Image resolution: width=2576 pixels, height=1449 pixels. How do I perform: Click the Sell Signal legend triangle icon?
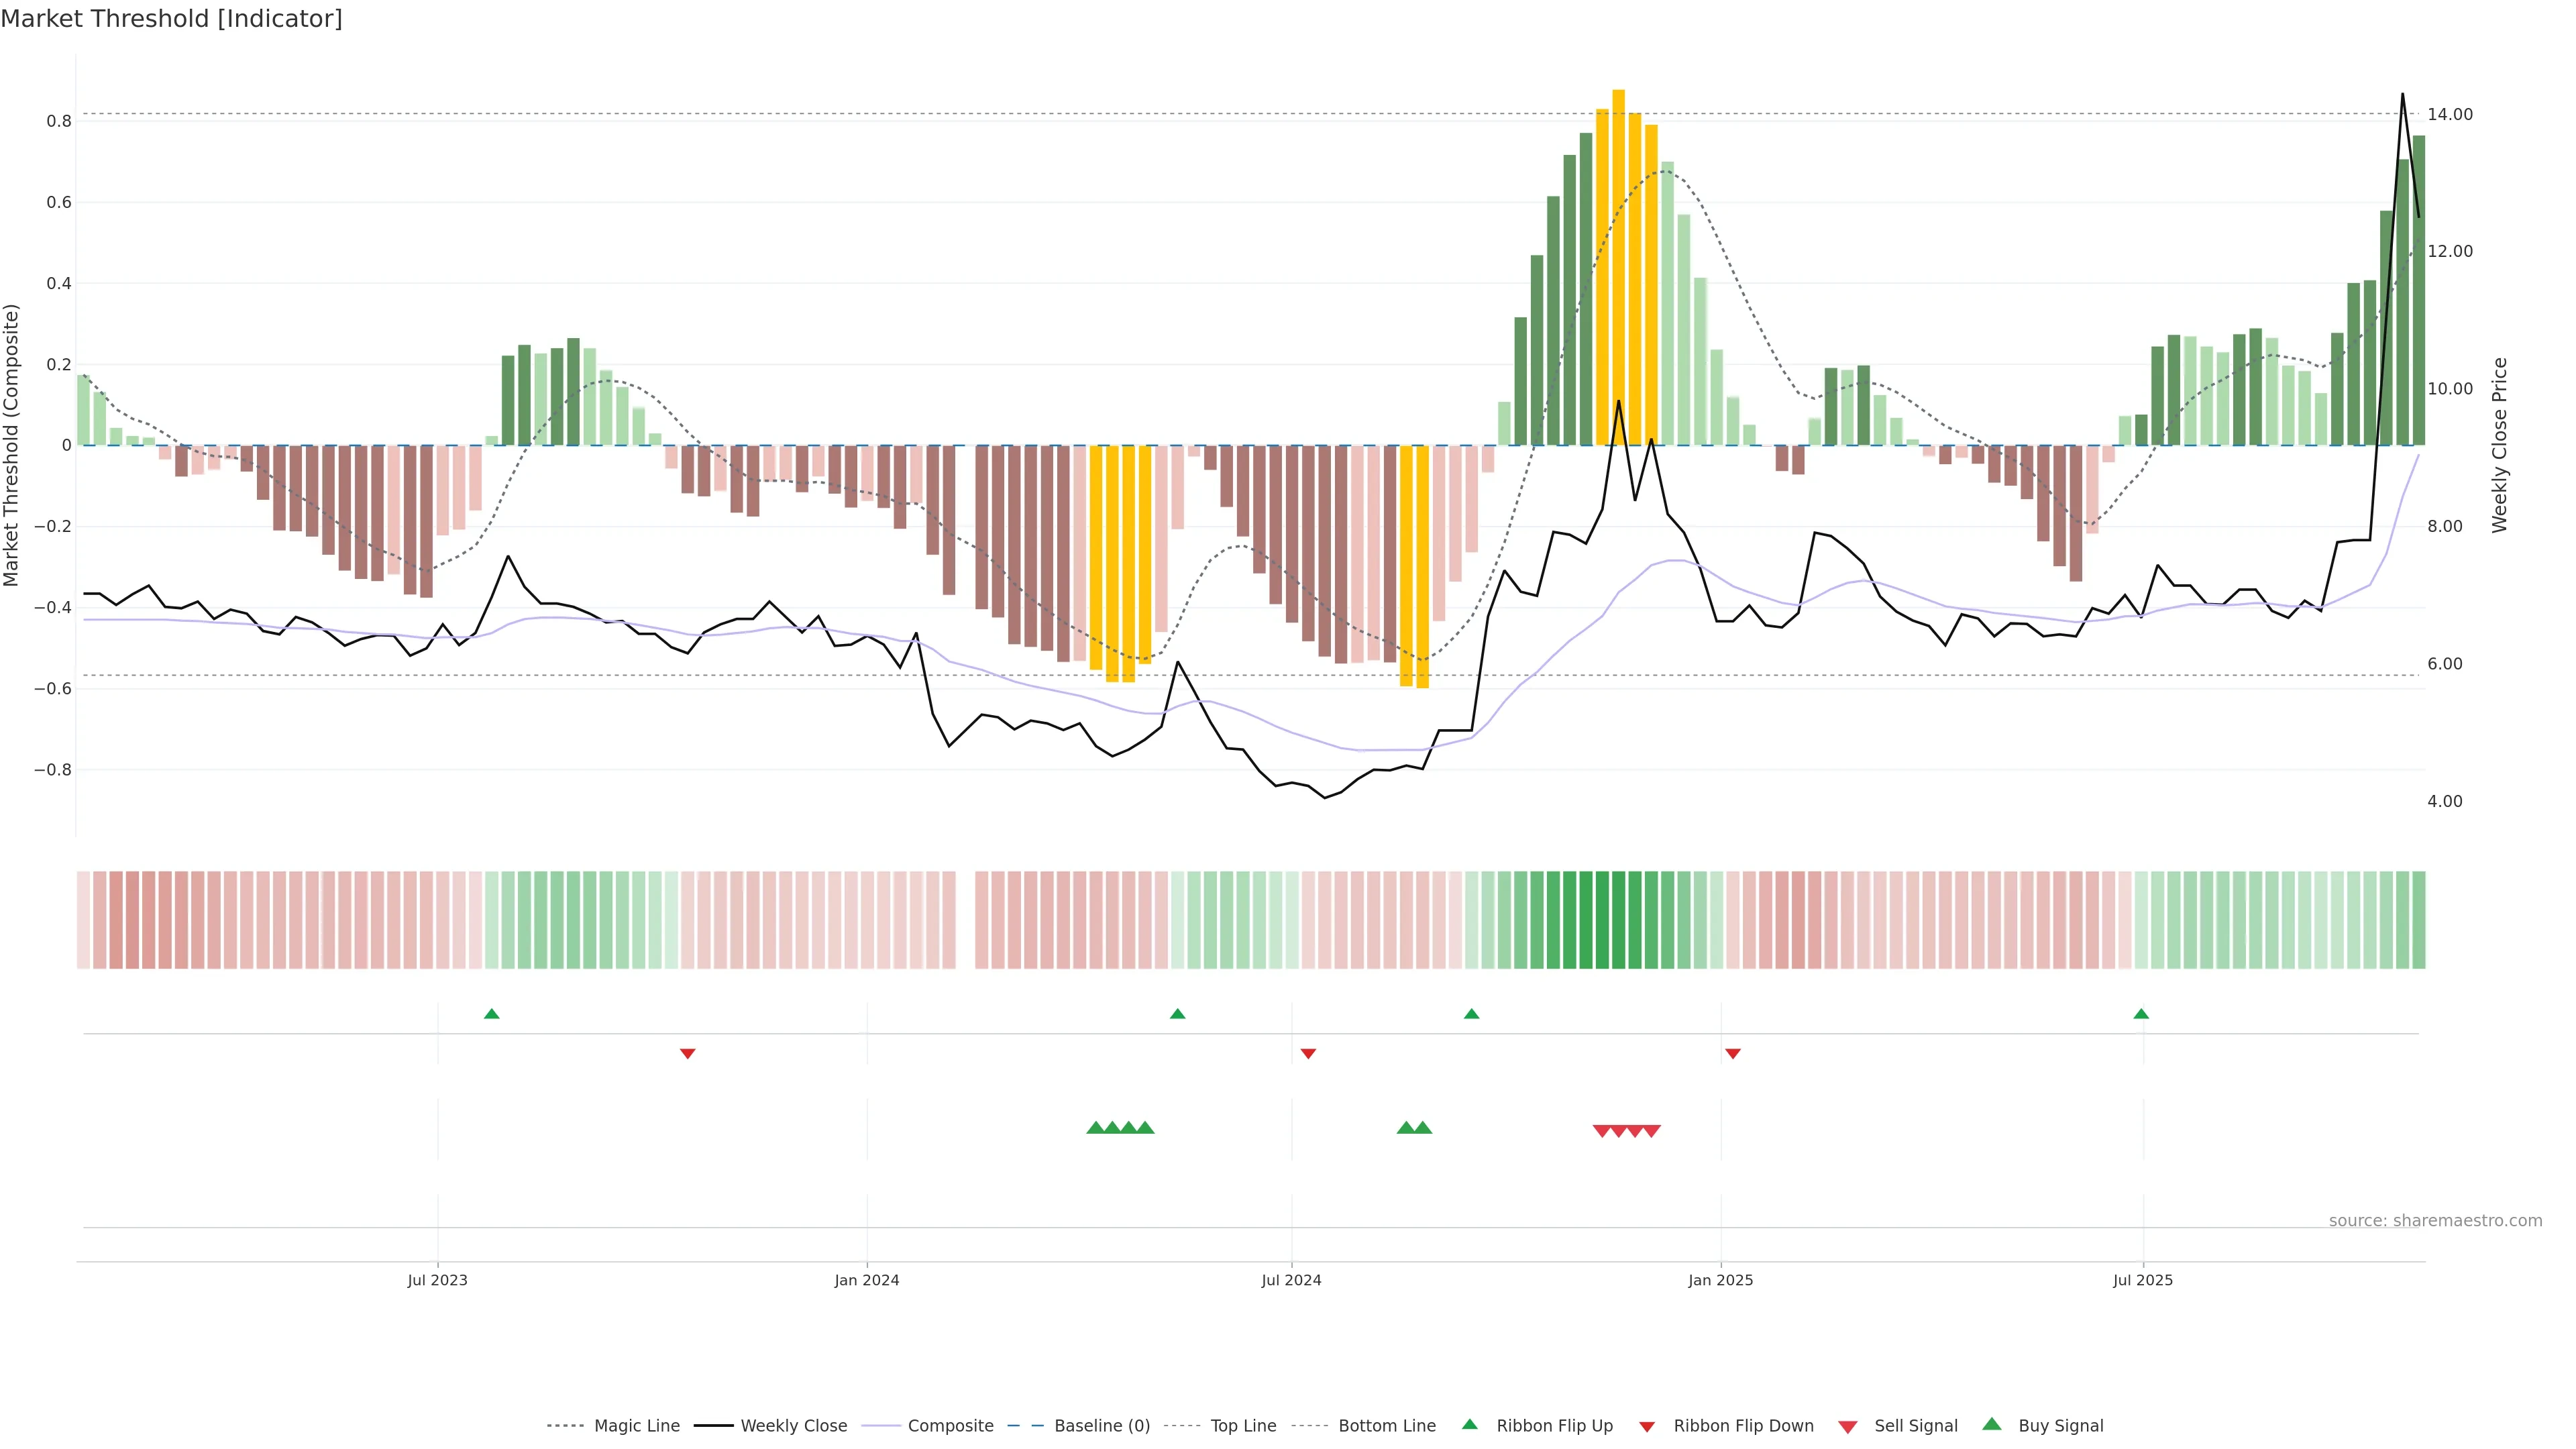[x=1847, y=1426]
